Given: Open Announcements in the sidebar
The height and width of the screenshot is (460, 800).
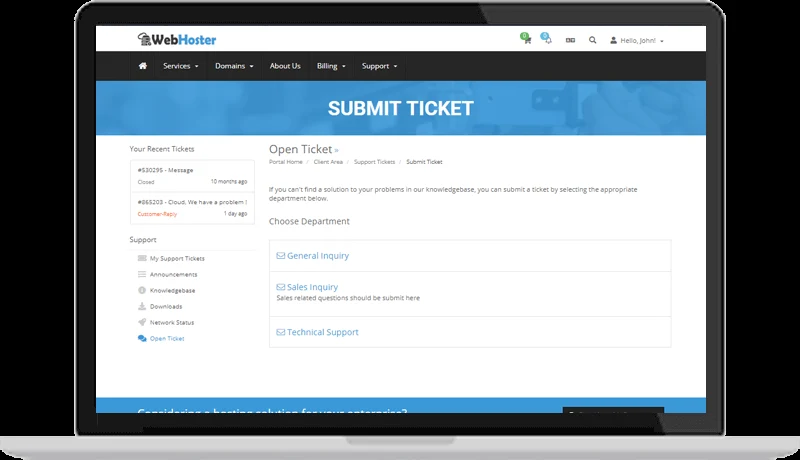Looking at the screenshot, I should pos(173,274).
